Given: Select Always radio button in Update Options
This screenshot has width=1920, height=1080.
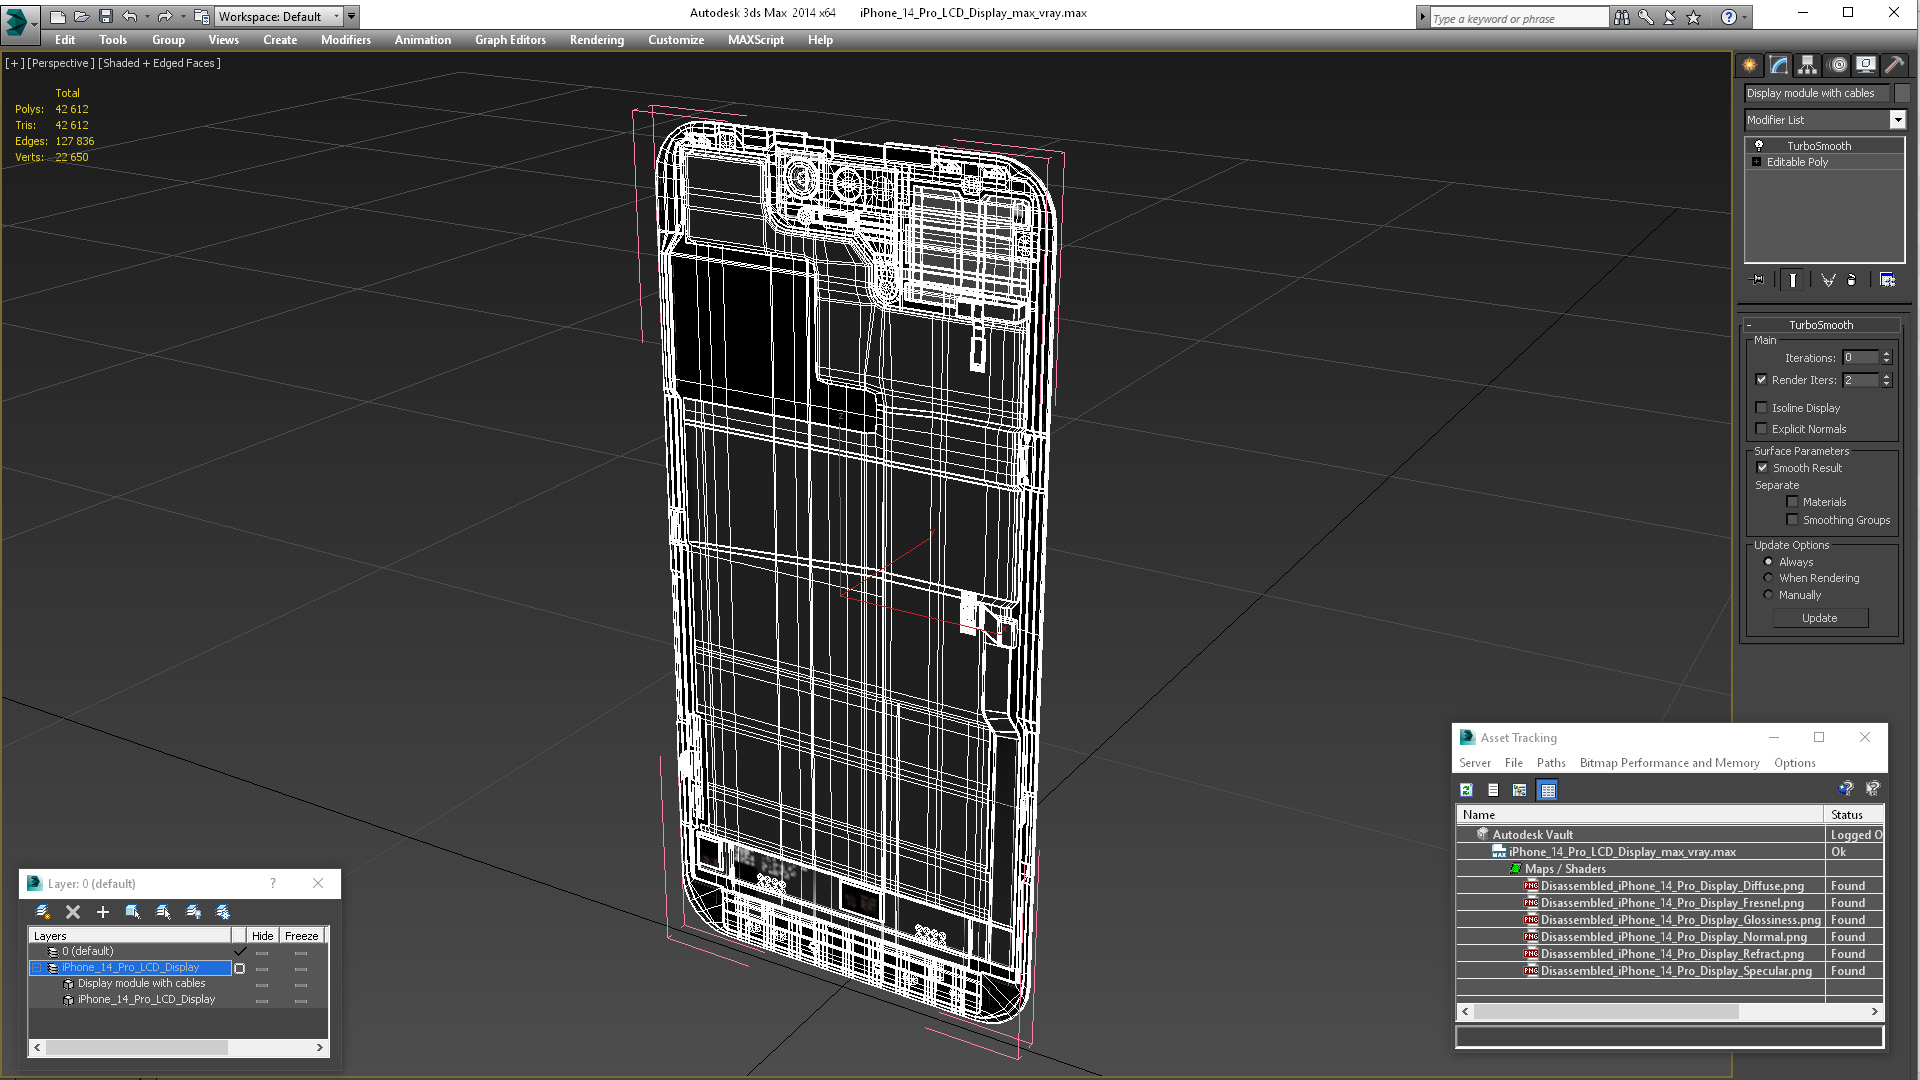Looking at the screenshot, I should 1768,560.
